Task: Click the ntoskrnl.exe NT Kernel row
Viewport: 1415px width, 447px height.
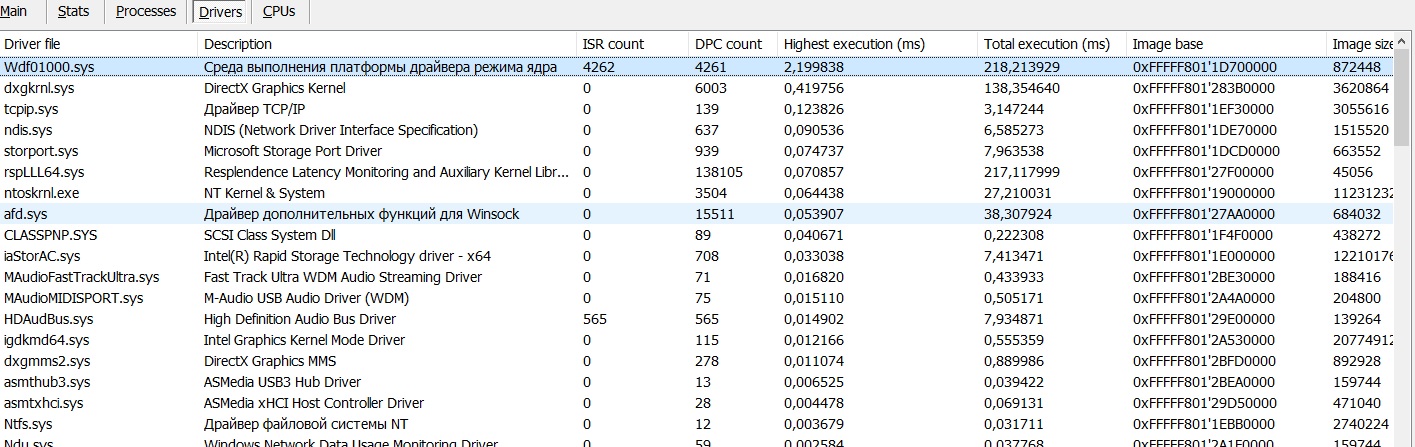Action: 41,193
